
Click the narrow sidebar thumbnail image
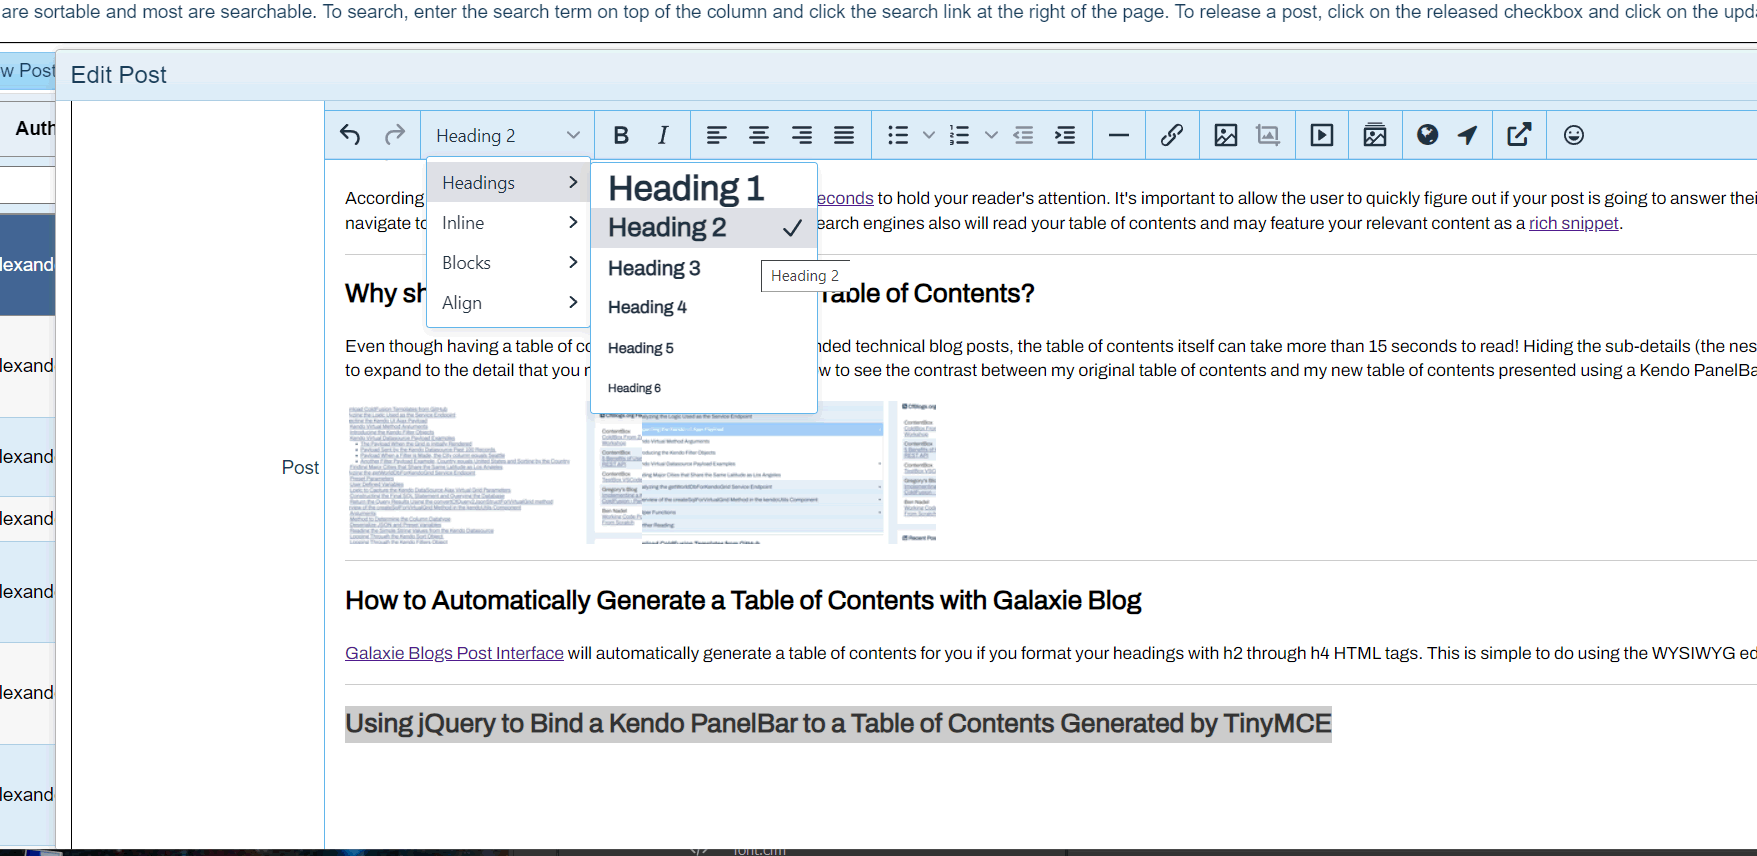click(x=913, y=472)
